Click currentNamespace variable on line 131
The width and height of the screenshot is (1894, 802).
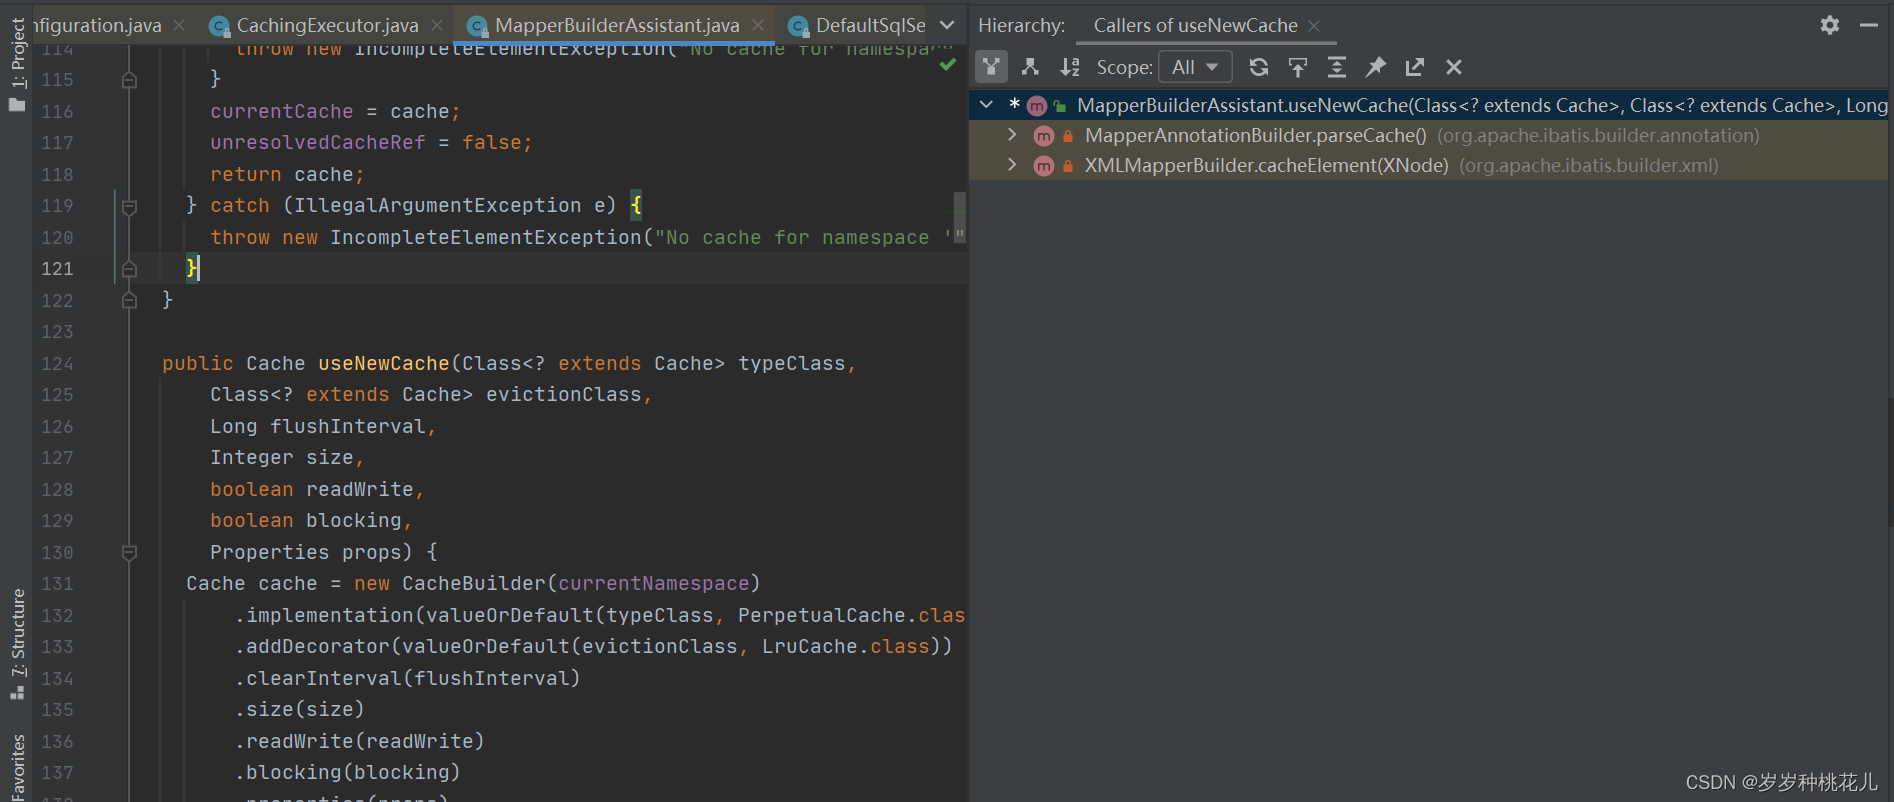654,583
